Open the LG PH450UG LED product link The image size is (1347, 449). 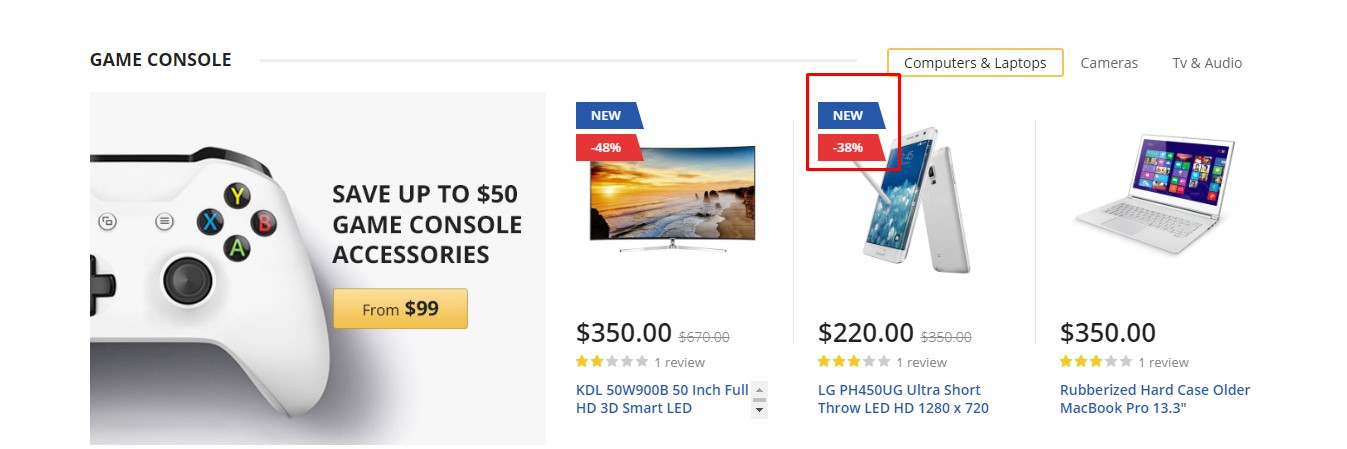point(903,399)
